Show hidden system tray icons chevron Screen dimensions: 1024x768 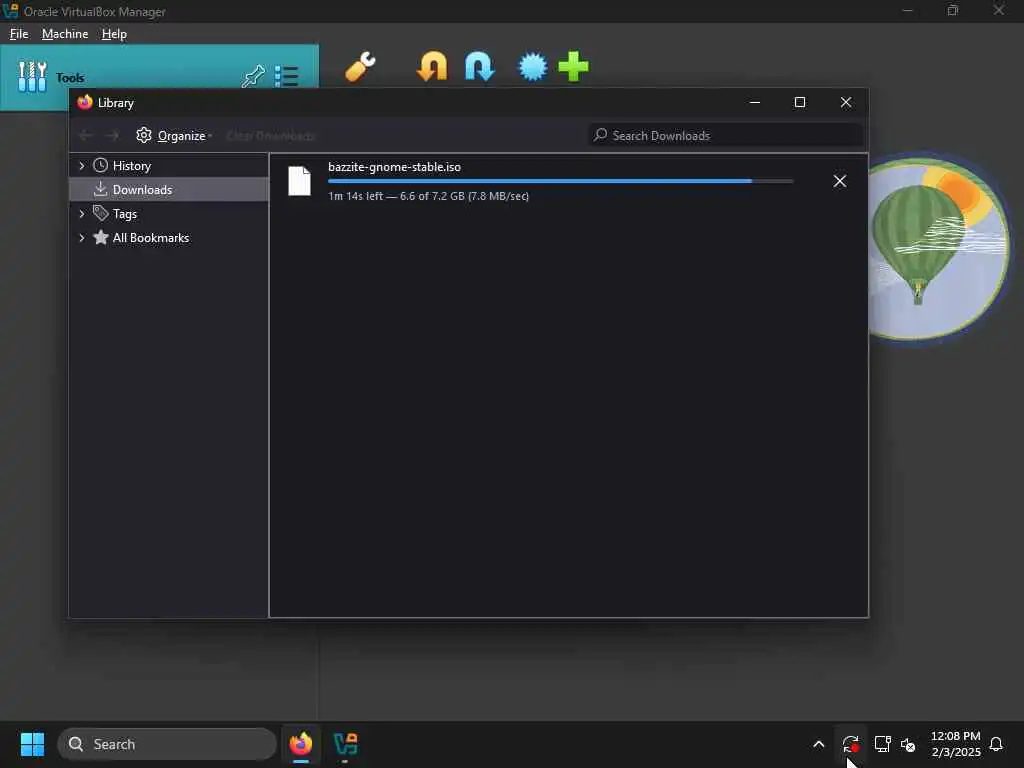point(818,744)
